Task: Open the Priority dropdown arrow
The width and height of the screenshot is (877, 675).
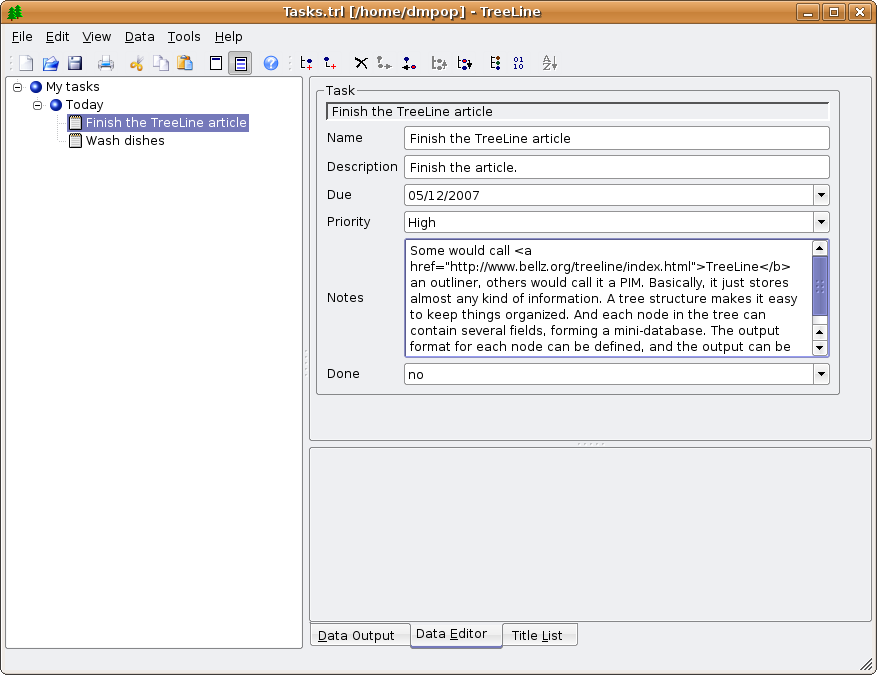Action: [x=821, y=222]
